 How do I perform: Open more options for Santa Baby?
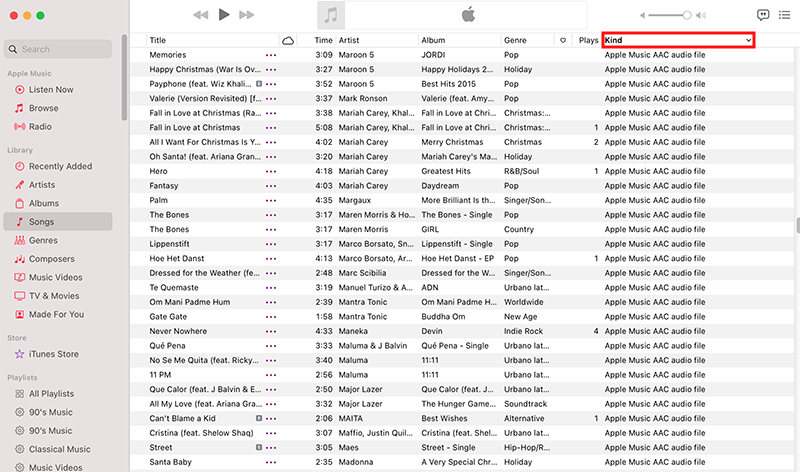(x=271, y=462)
